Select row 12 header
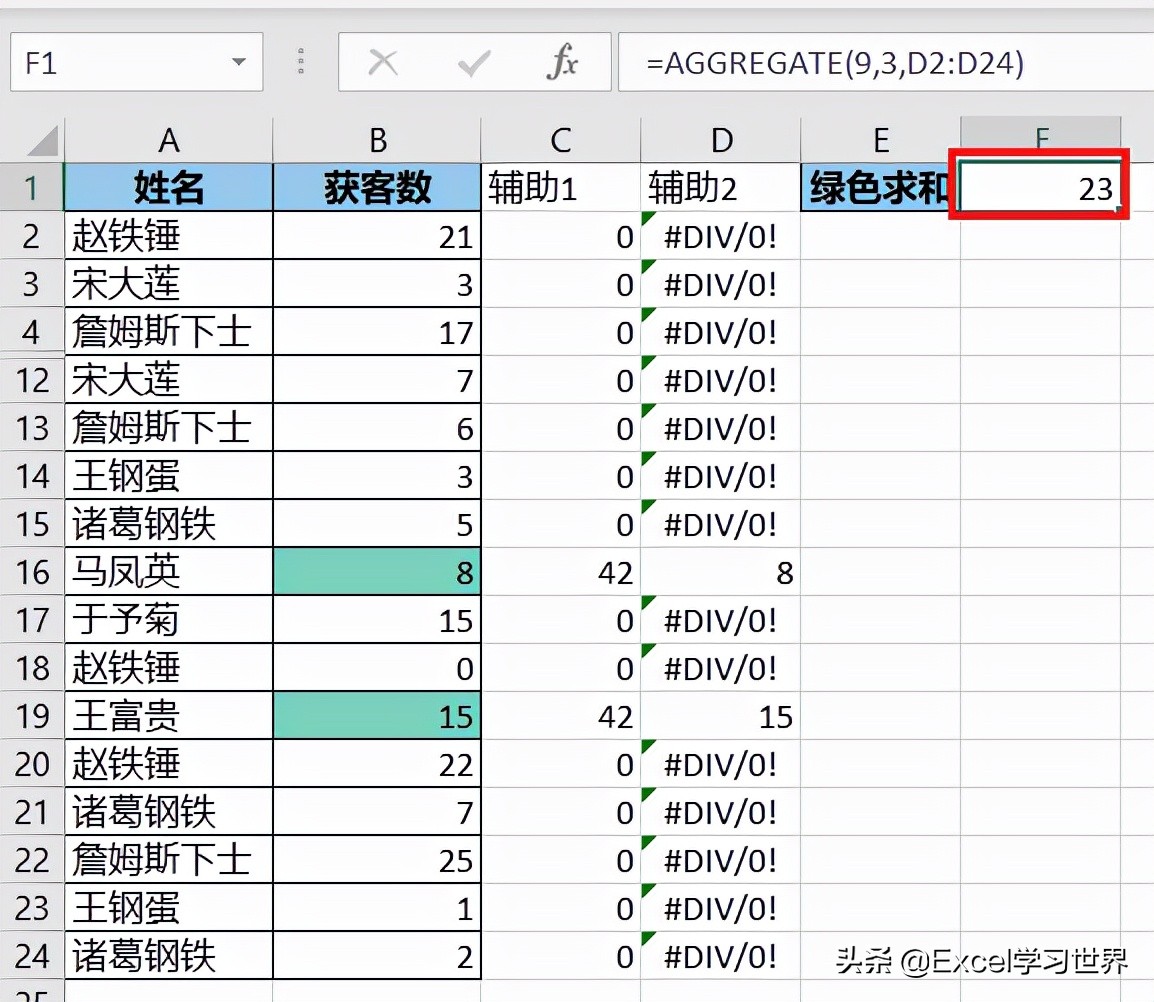 tap(32, 381)
